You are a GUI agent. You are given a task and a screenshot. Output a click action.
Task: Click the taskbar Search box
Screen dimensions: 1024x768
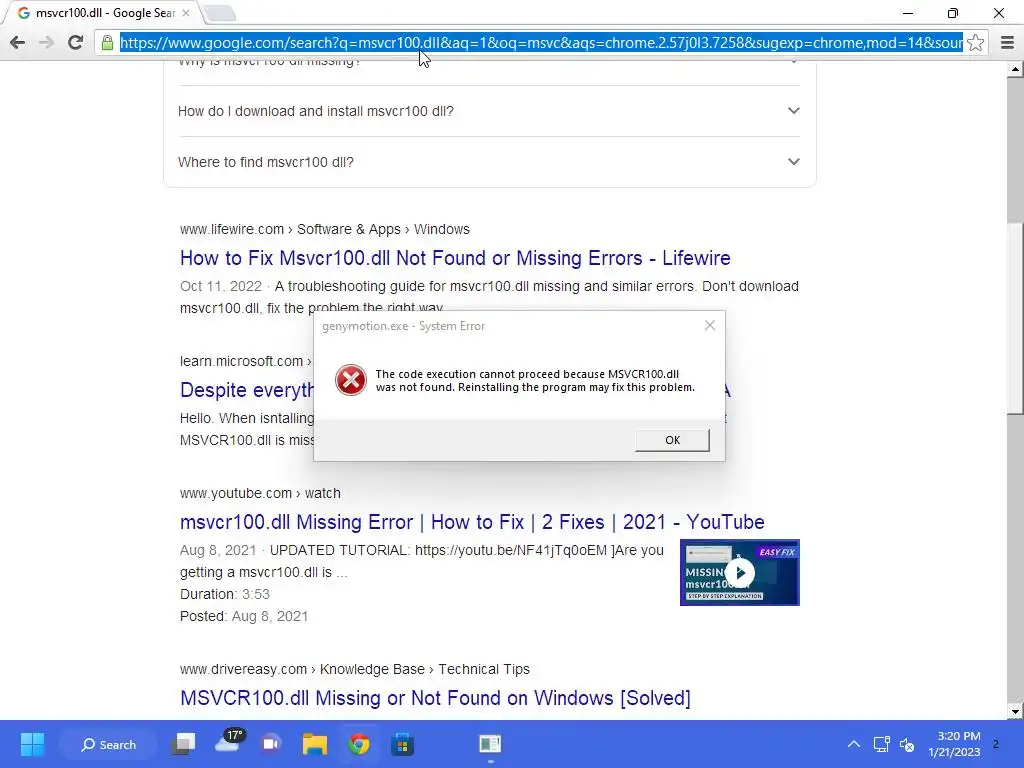[x=108, y=744]
